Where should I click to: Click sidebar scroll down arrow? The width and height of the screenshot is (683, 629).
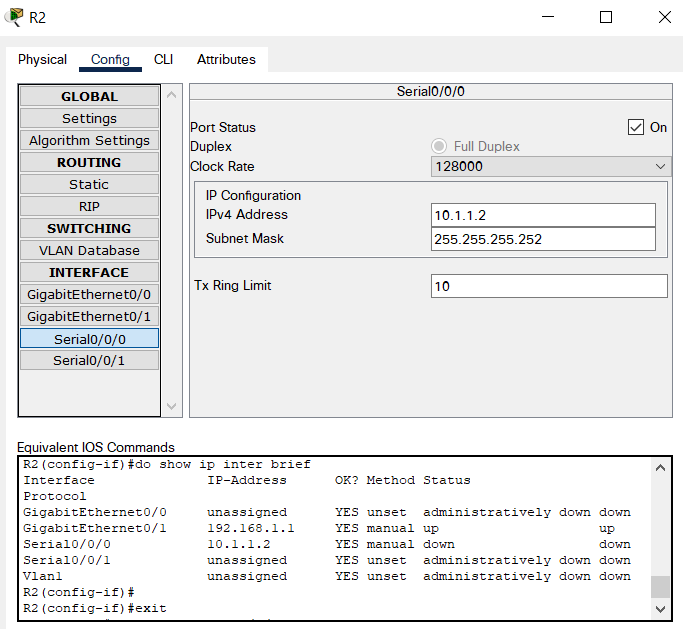click(172, 406)
